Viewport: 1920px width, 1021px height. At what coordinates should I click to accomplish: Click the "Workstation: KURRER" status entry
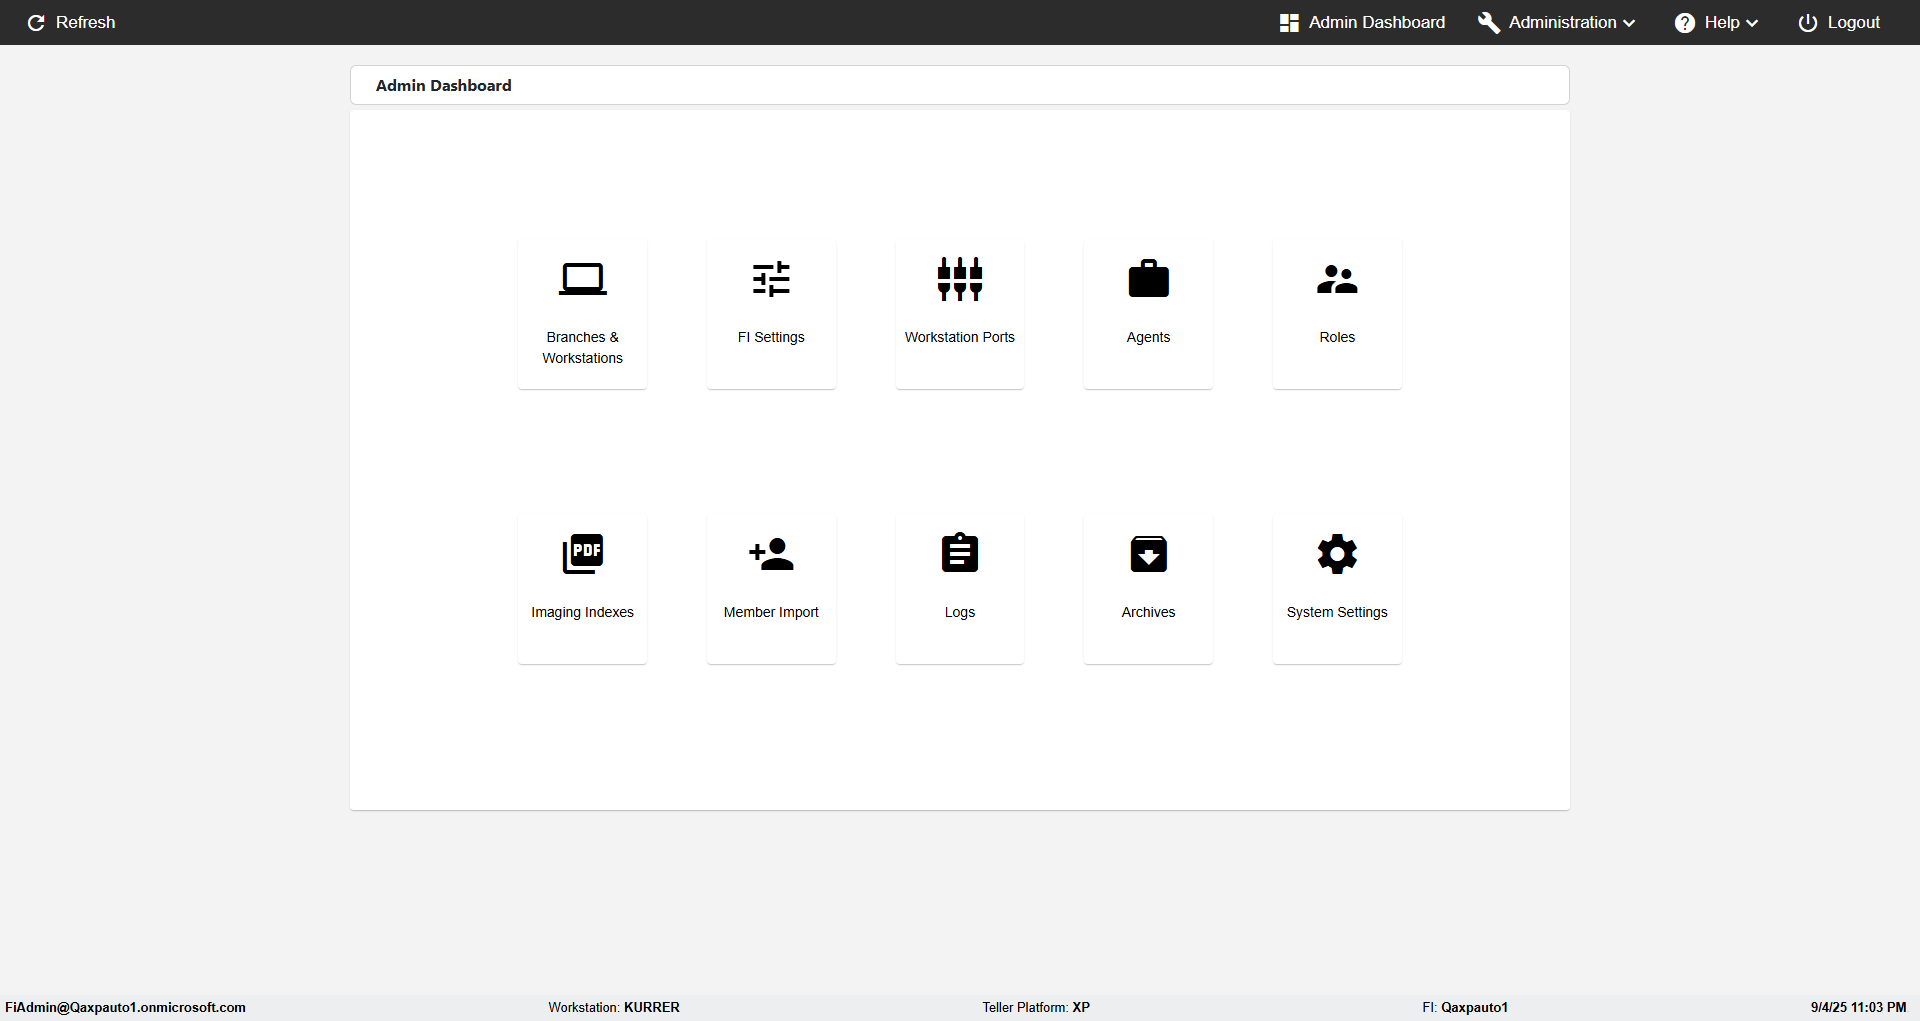click(614, 1007)
